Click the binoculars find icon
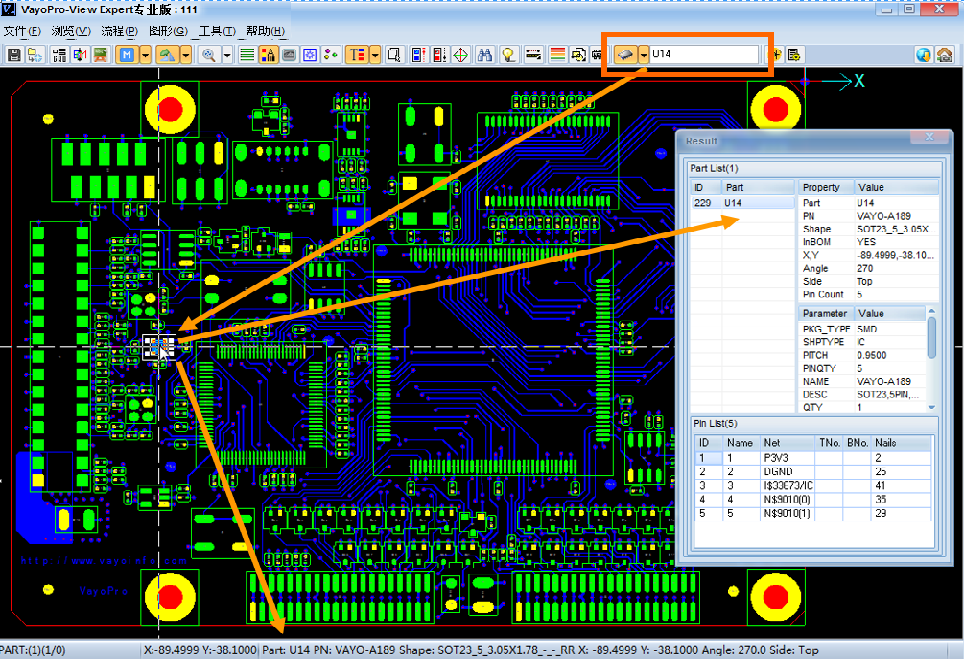965x660 pixels. coord(485,55)
